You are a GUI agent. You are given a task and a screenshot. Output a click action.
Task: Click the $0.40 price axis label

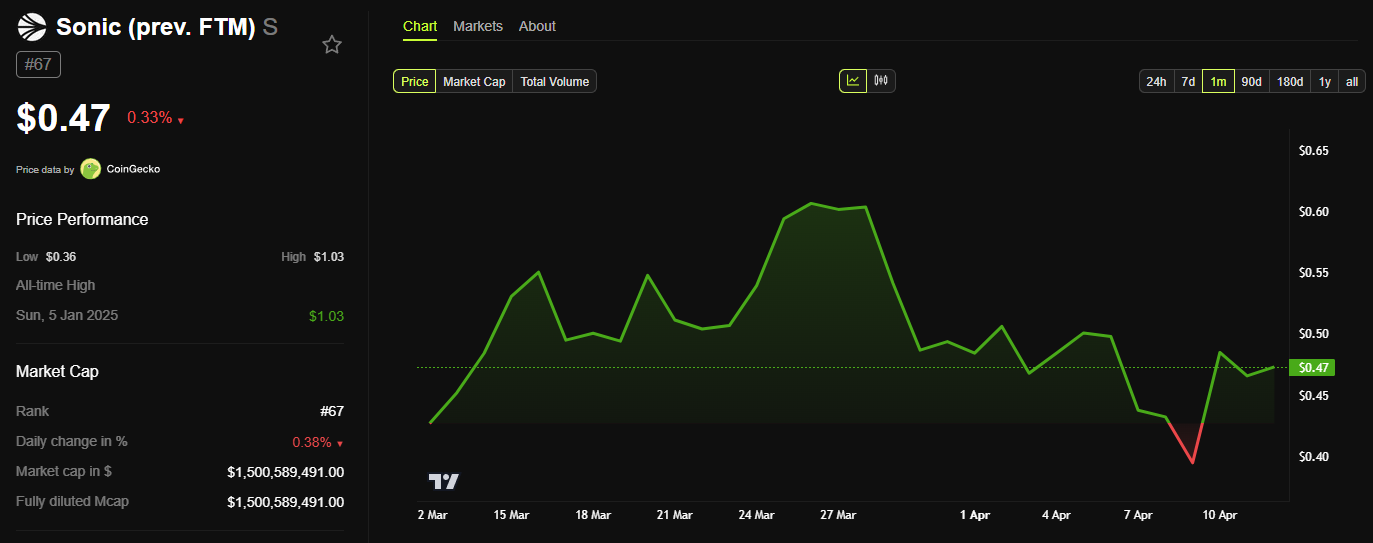(x=1313, y=457)
